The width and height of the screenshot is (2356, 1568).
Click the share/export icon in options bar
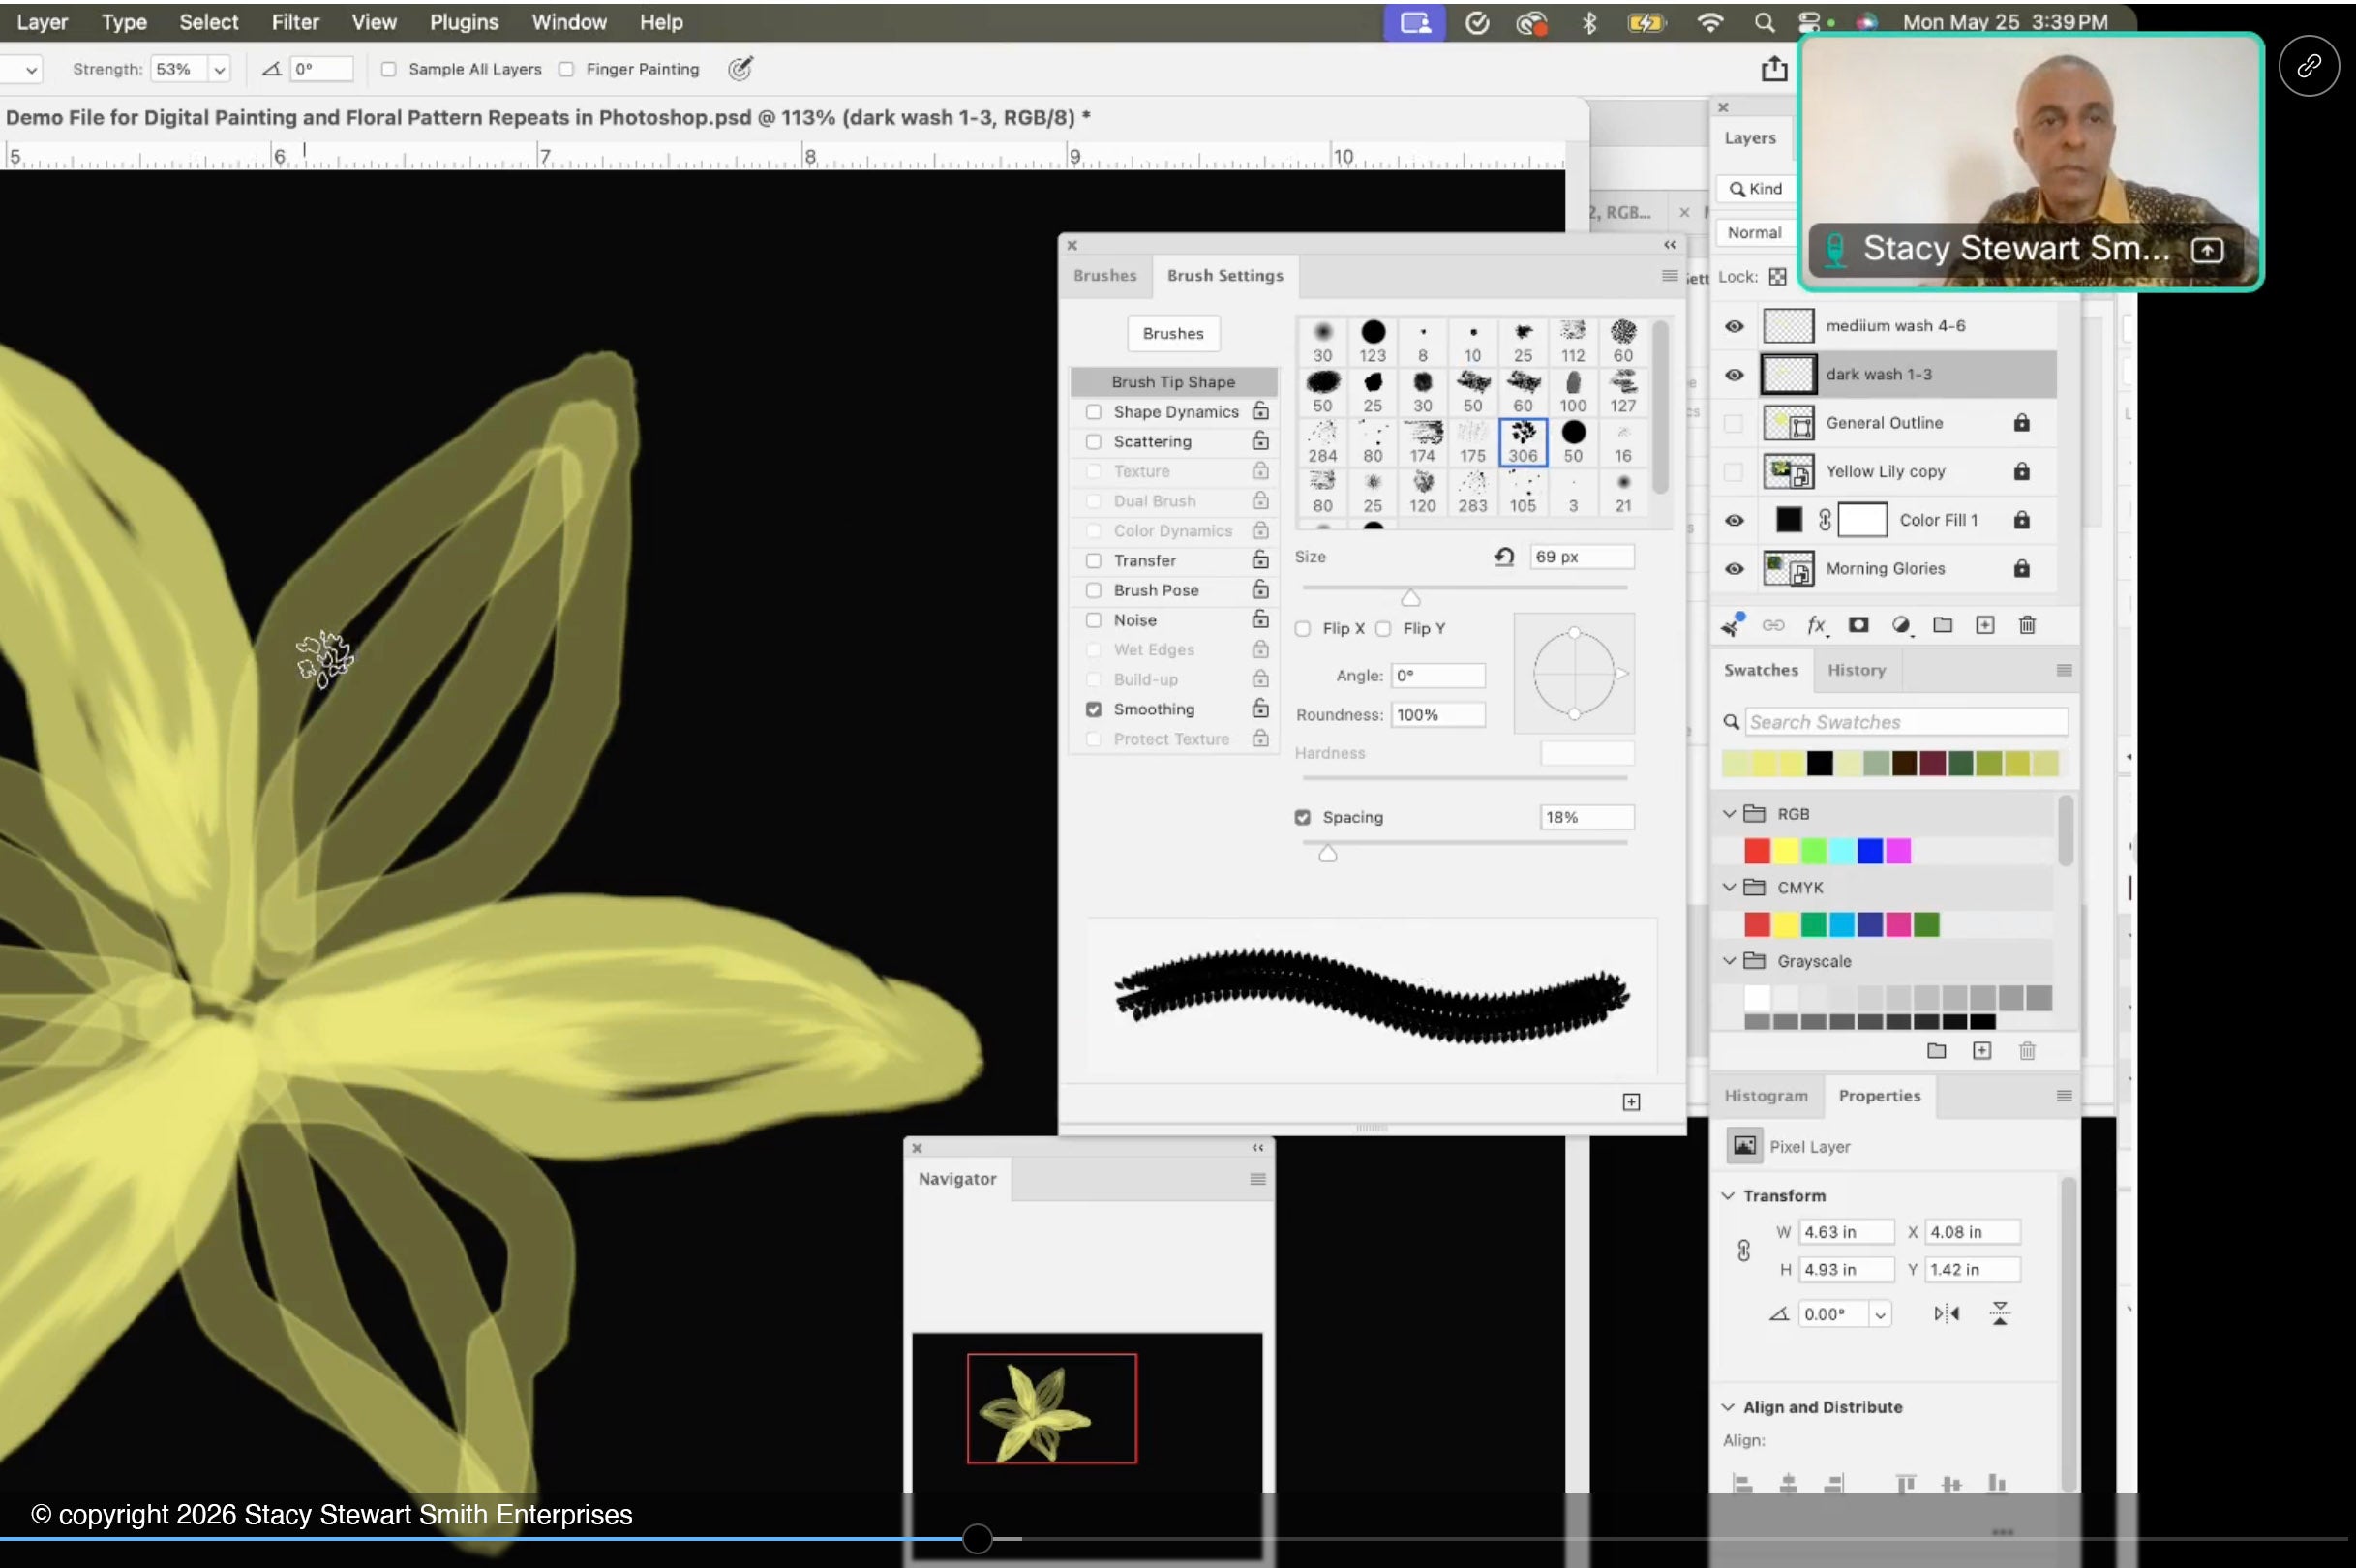(x=1773, y=68)
